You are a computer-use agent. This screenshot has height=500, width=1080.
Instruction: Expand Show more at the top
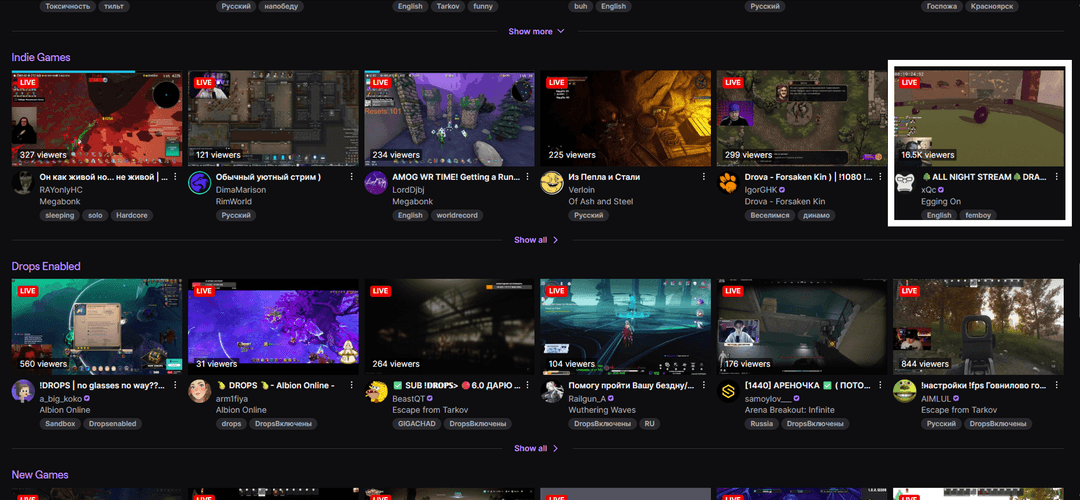pyautogui.click(x=537, y=31)
